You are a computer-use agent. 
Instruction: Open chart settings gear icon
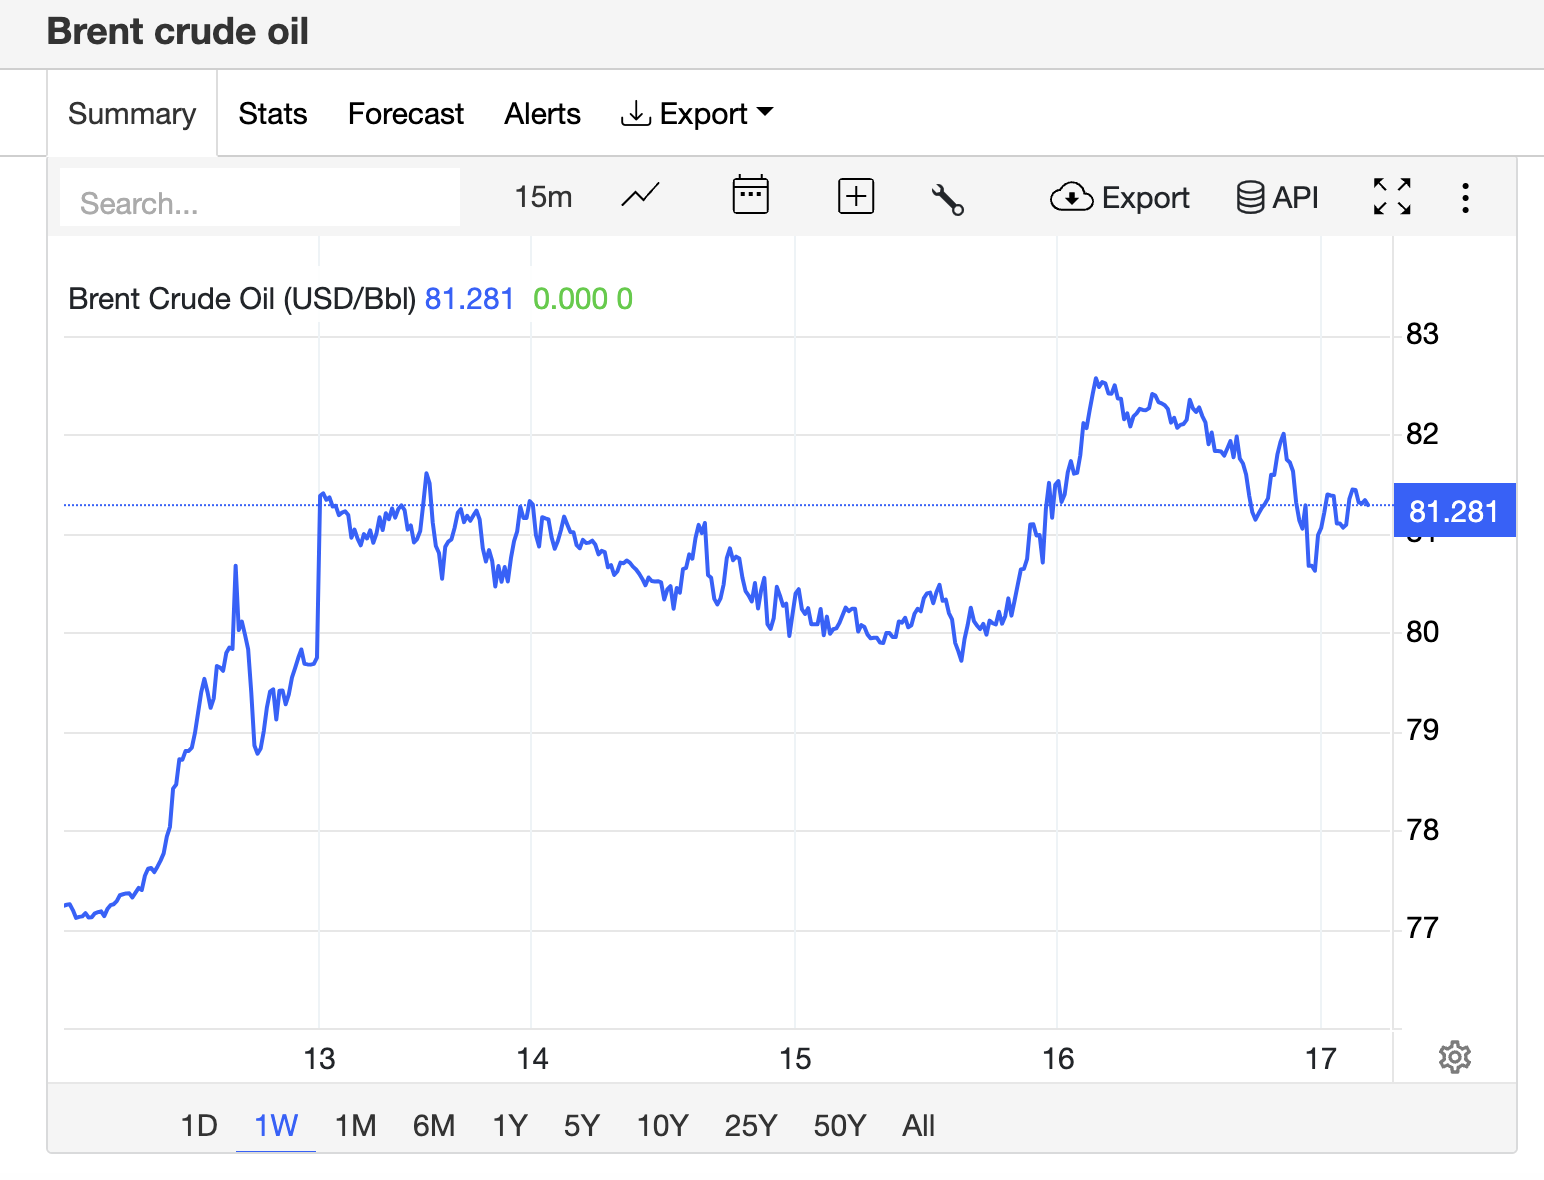(x=1455, y=1057)
